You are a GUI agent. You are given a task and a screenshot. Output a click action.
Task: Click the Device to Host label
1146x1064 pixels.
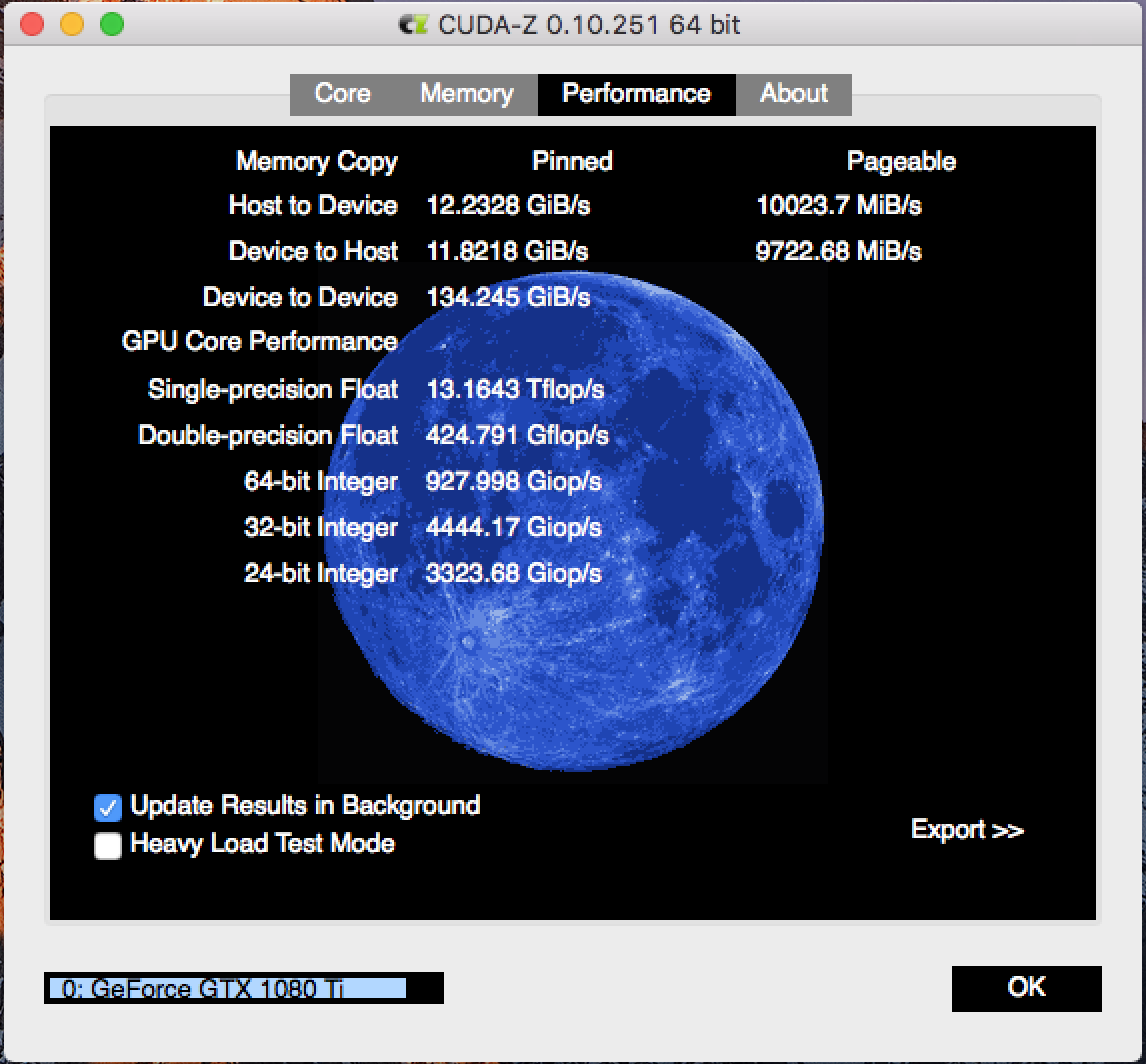tap(313, 251)
